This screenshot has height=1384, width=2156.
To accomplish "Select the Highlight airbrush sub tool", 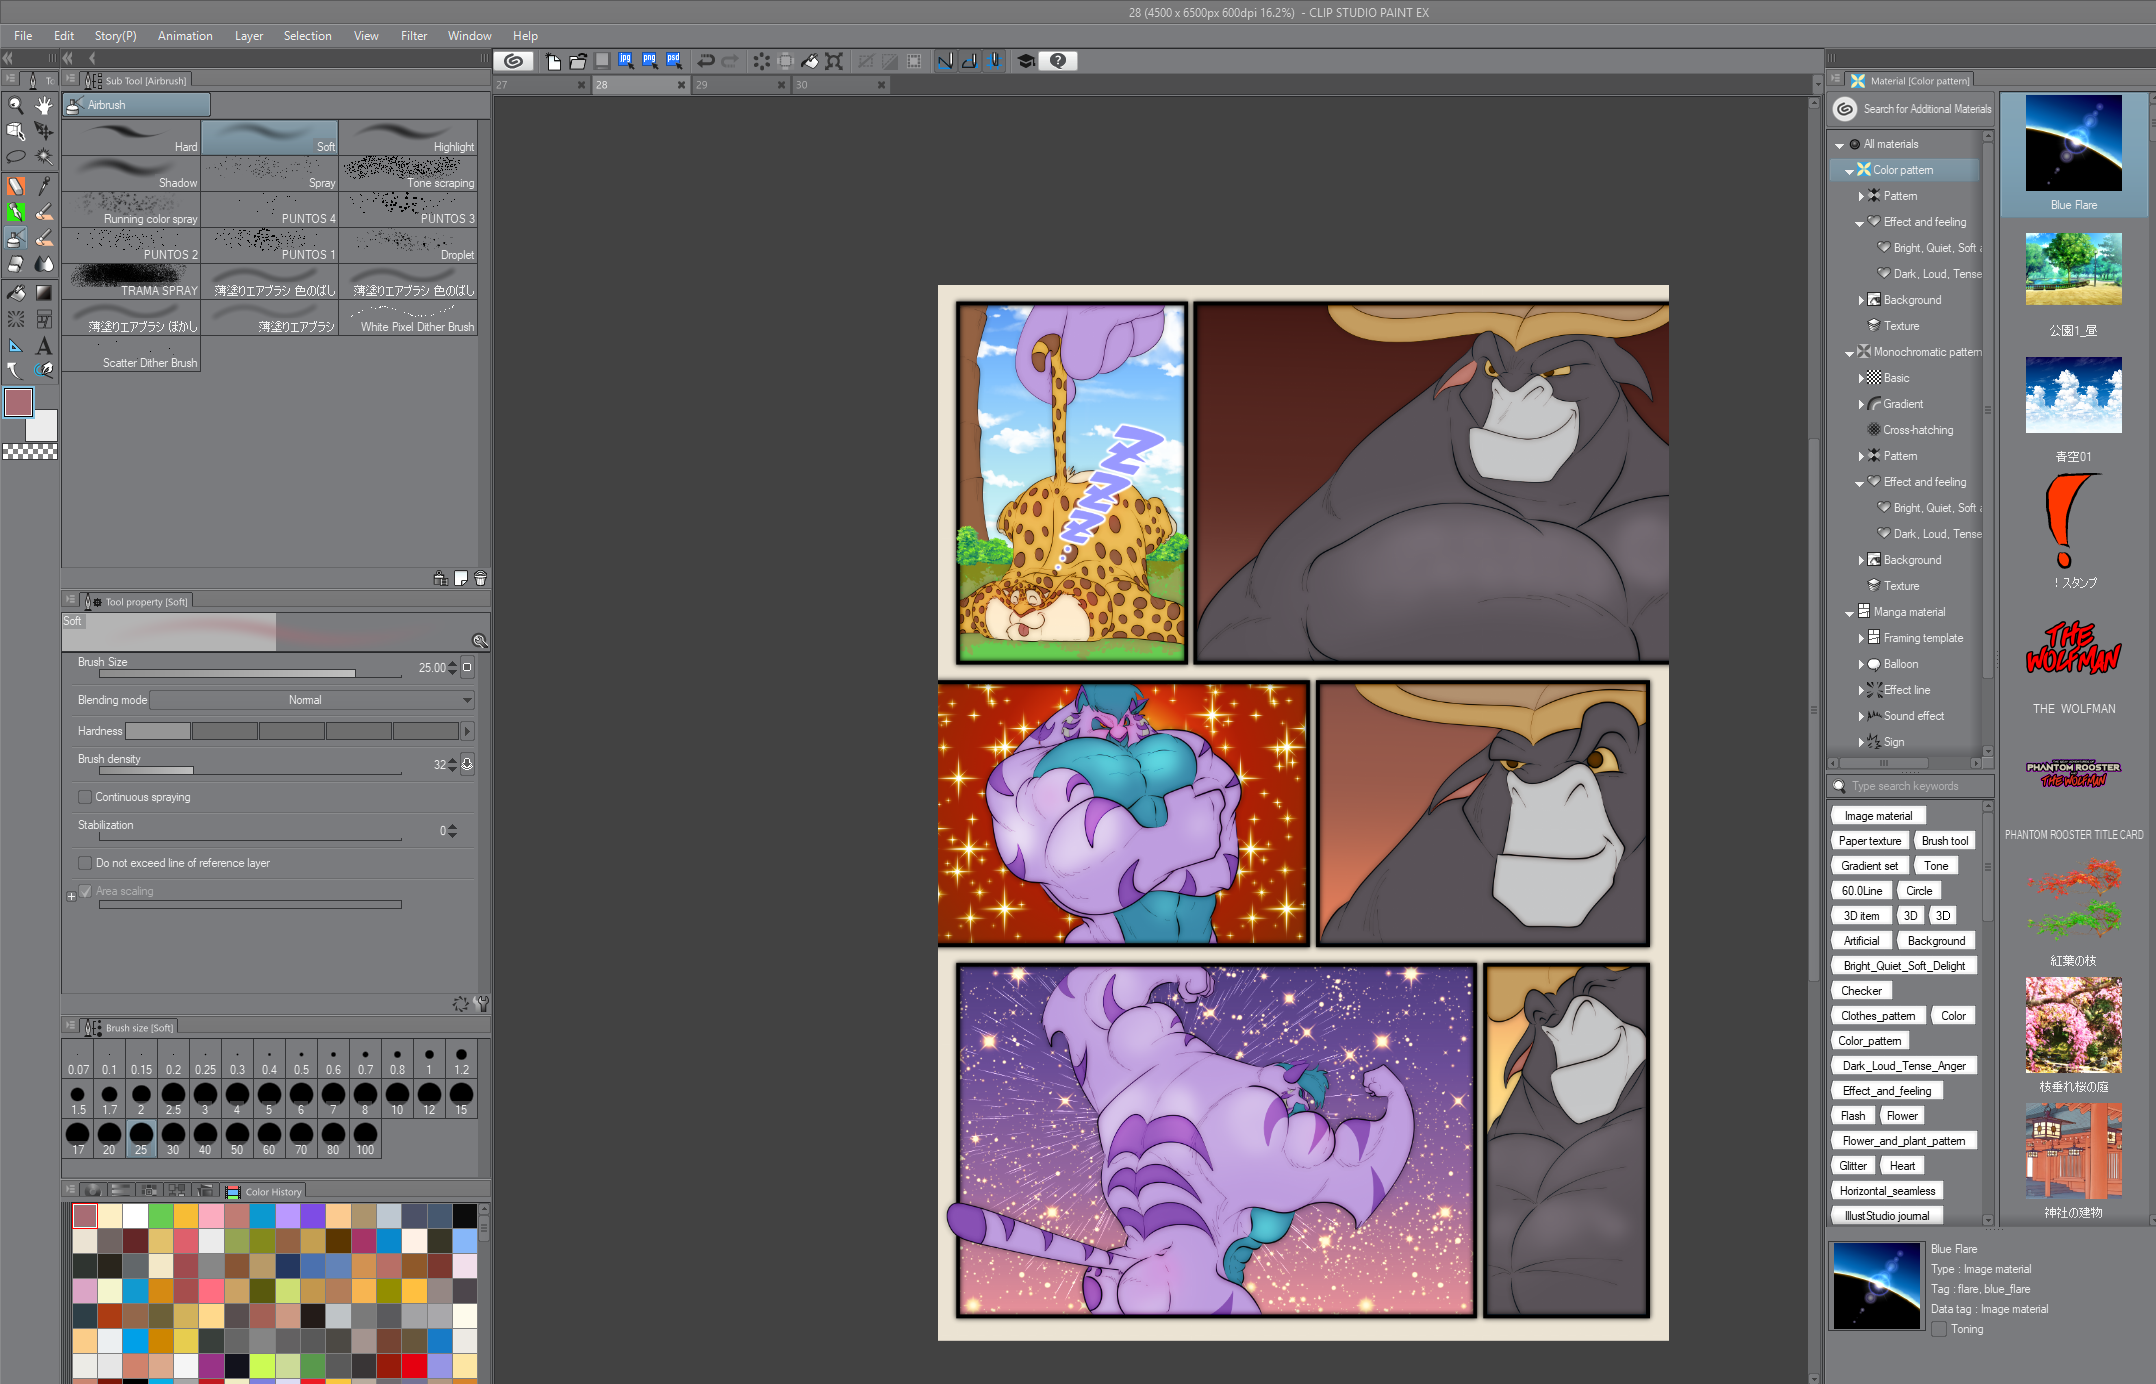I will 409,137.
